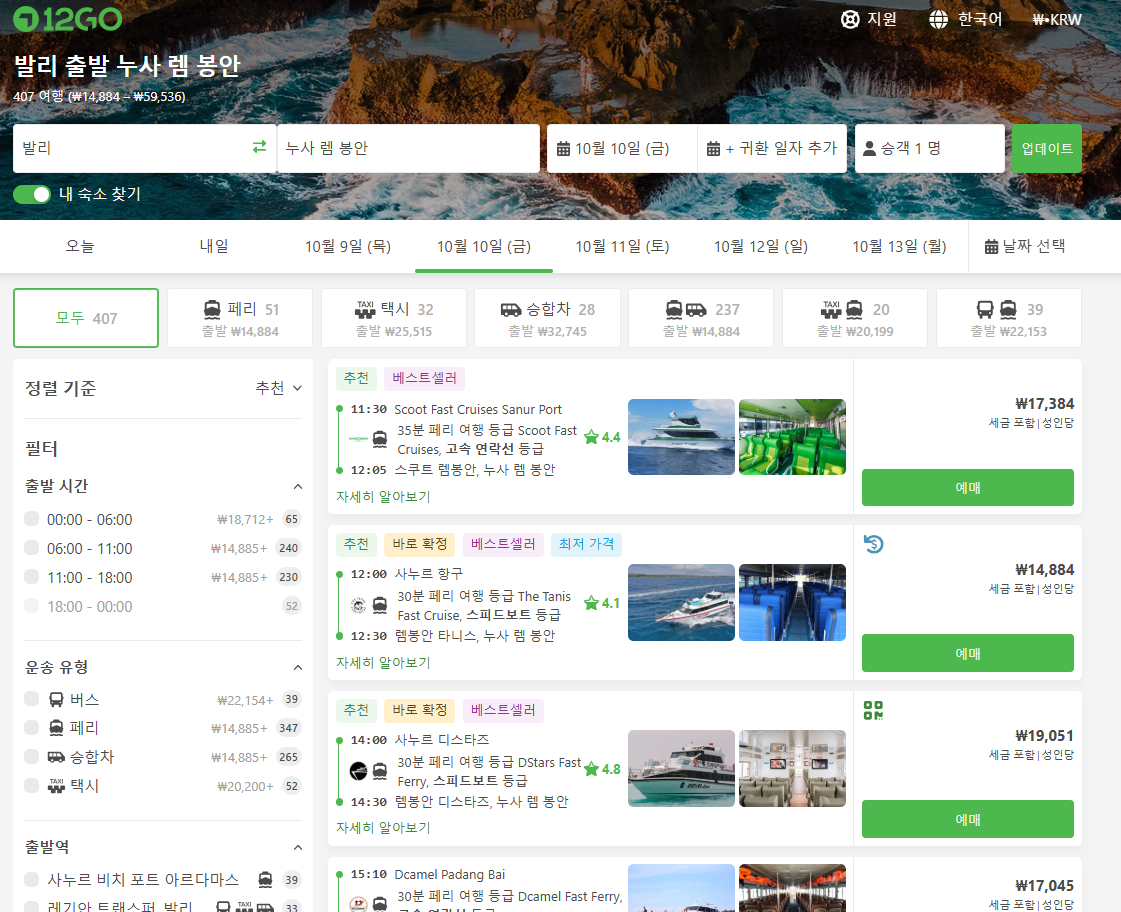This screenshot has width=1121, height=912.
Task: Click the Tanis operator logo icon
Action: [359, 605]
